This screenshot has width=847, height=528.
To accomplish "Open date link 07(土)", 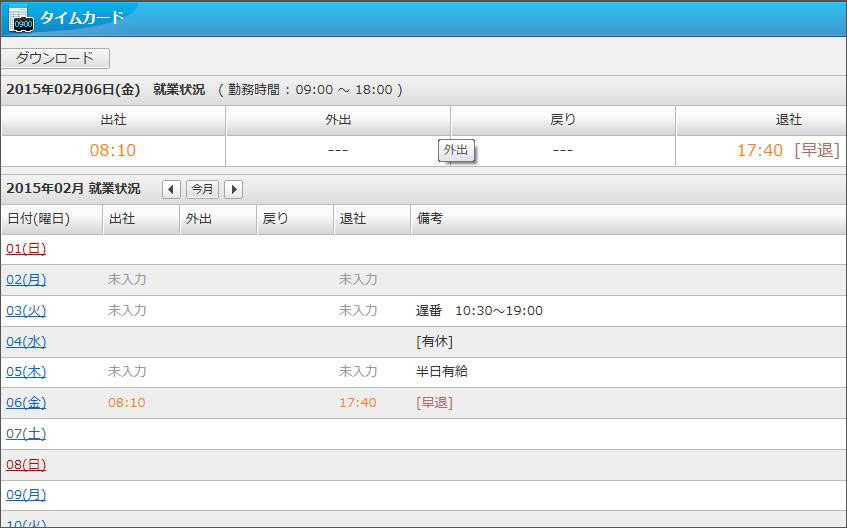I will tap(26, 434).
